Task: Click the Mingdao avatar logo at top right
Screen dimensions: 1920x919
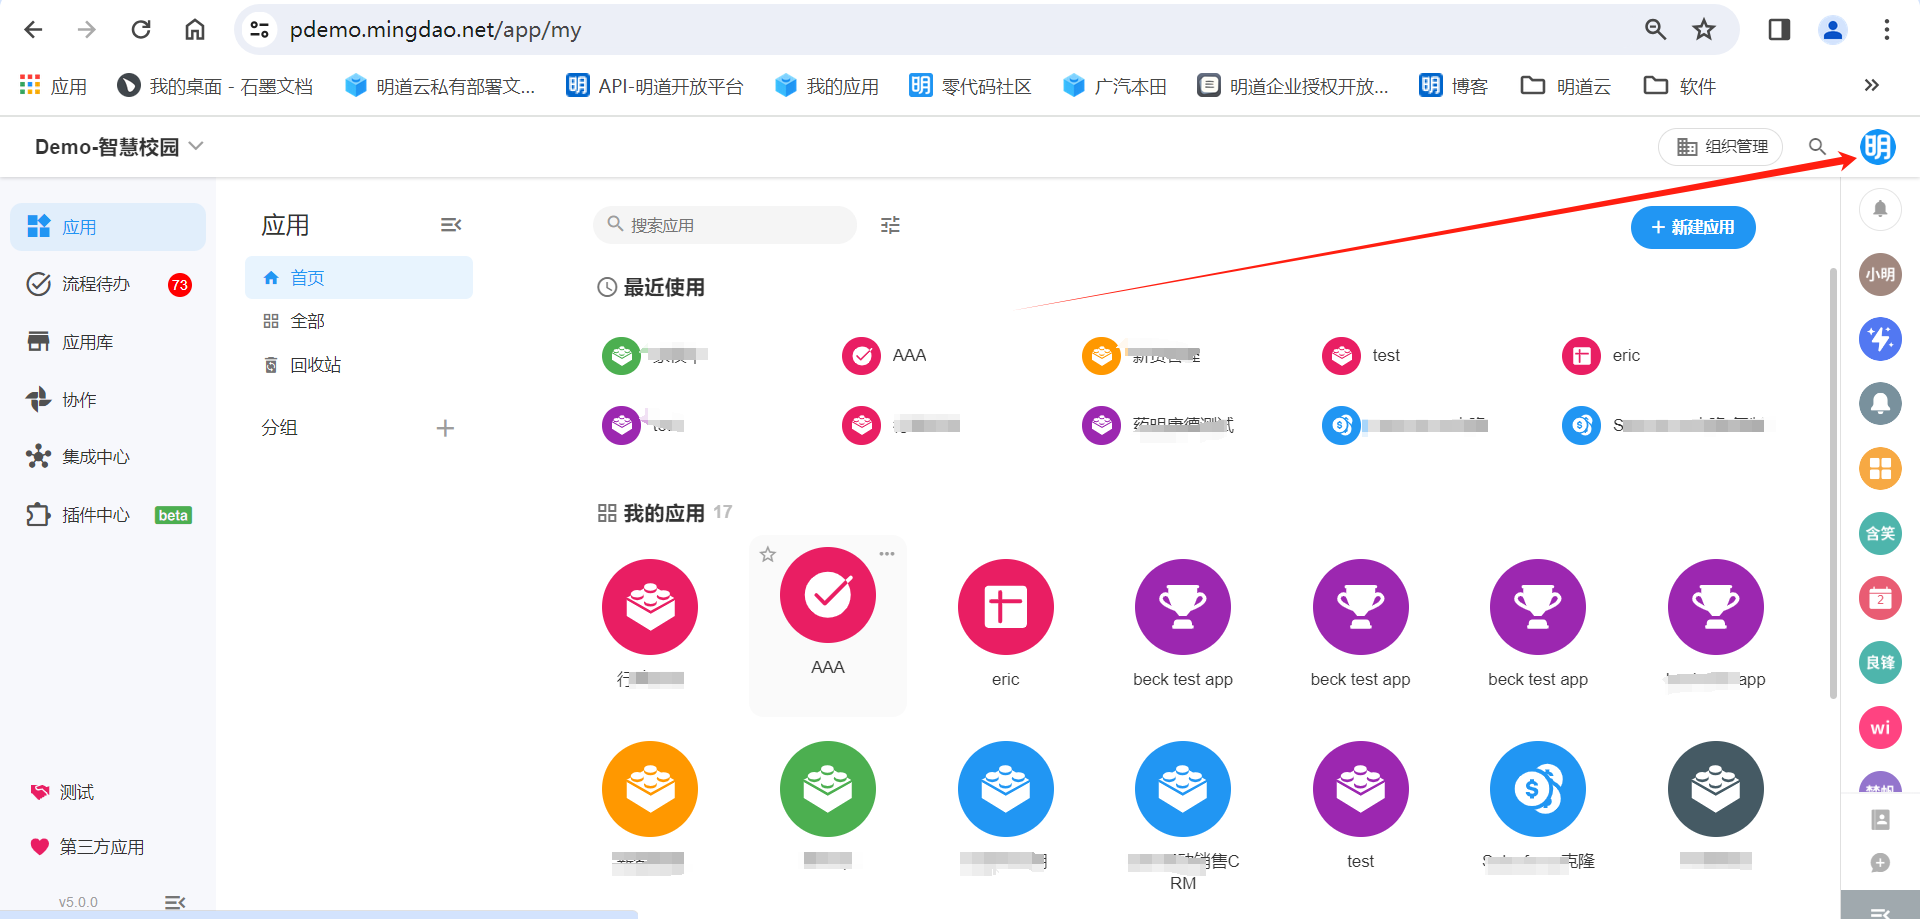Action: (1877, 147)
